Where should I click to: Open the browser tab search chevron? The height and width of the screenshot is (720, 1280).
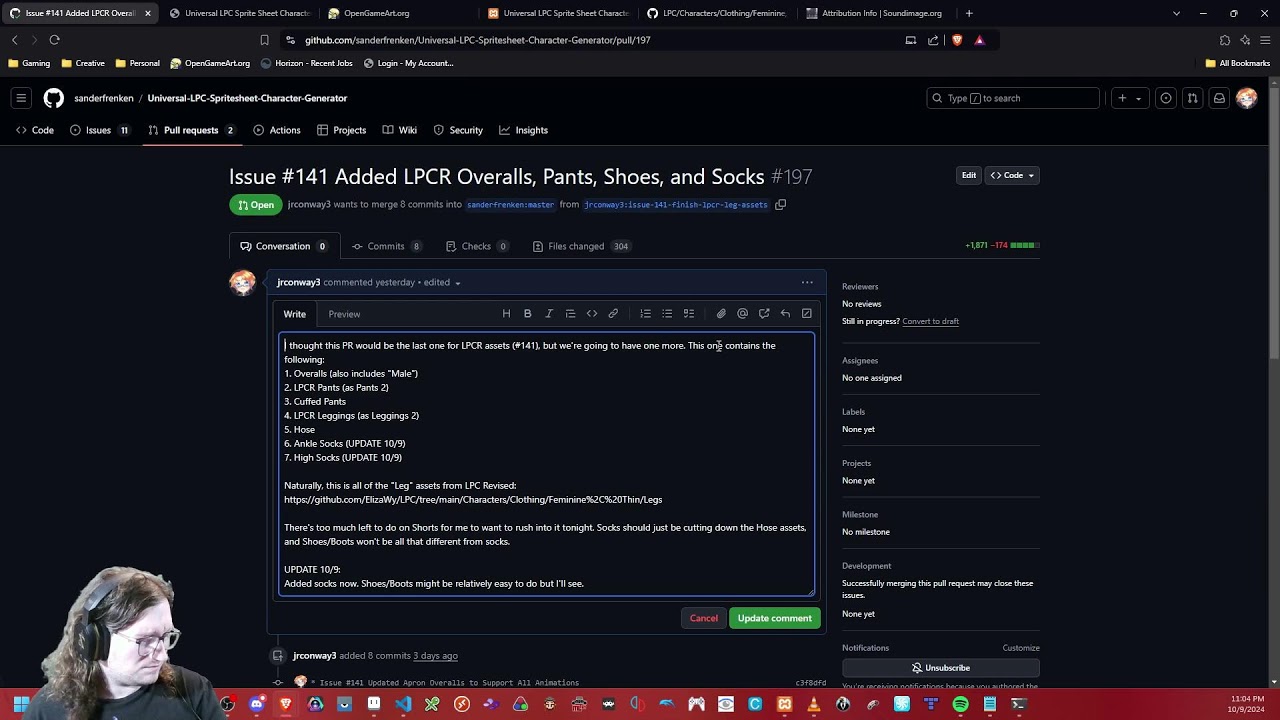pos(1176,13)
